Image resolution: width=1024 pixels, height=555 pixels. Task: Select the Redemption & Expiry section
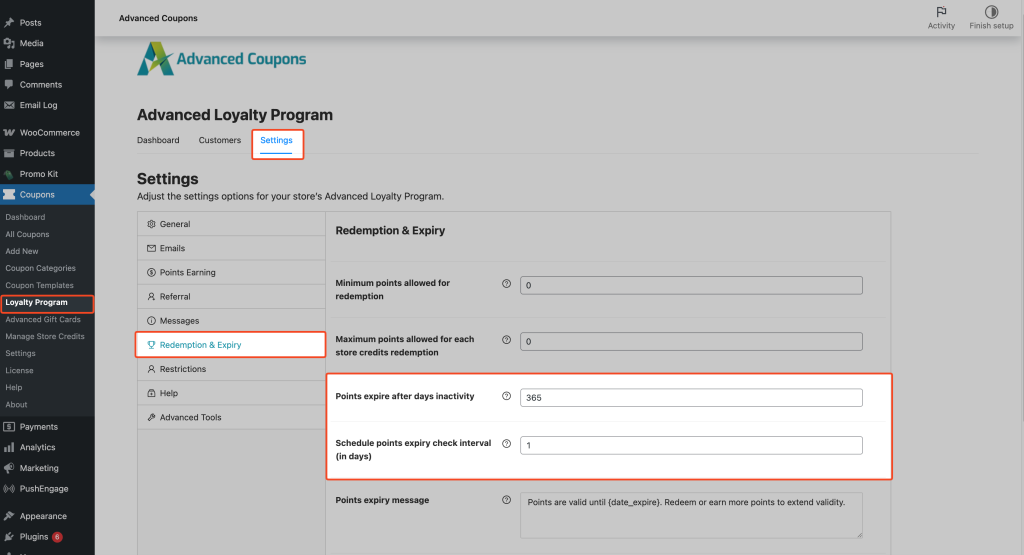click(231, 345)
